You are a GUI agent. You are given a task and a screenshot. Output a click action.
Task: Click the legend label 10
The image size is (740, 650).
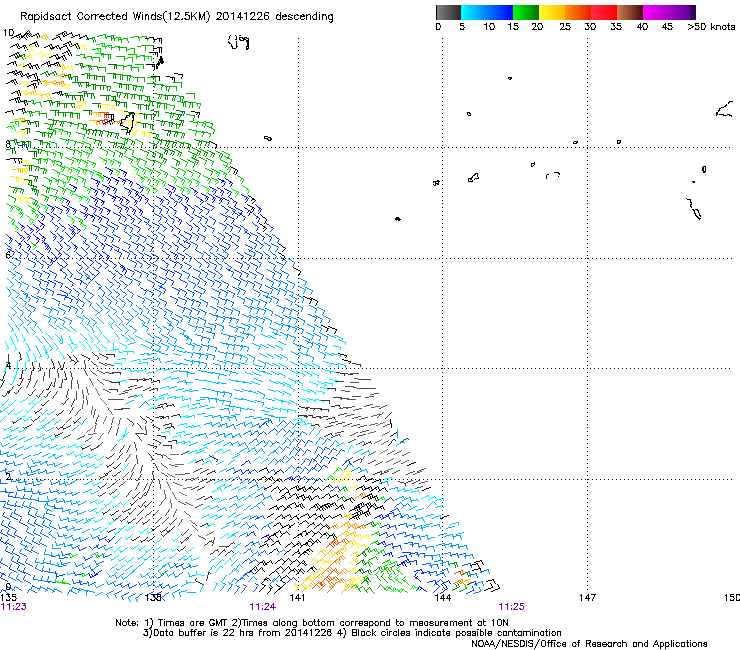pos(489,27)
